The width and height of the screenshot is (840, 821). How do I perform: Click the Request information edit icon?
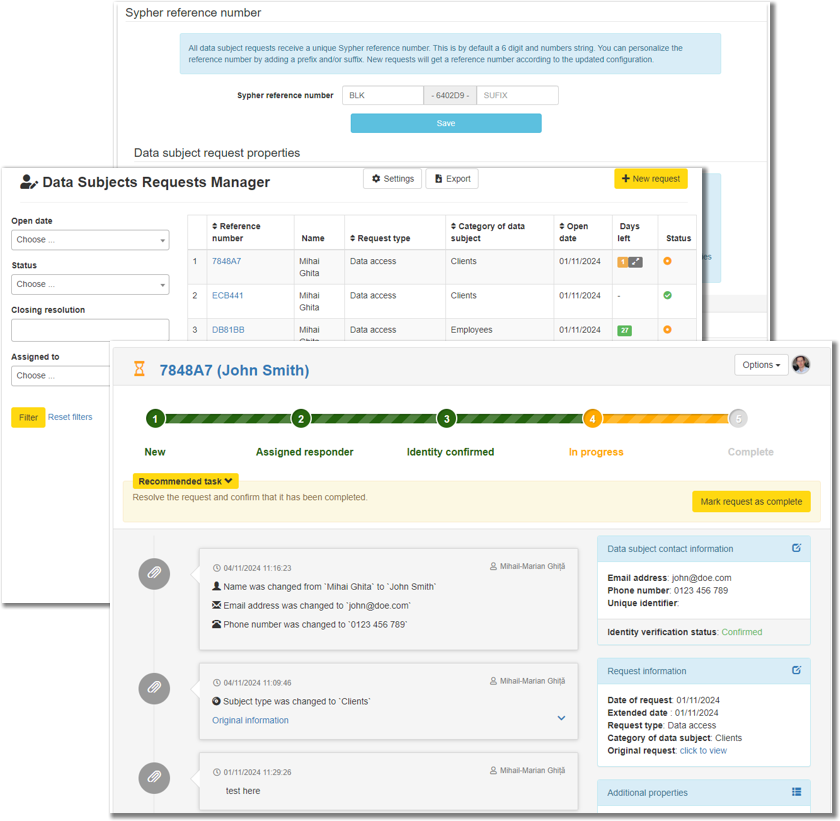pyautogui.click(x=796, y=670)
